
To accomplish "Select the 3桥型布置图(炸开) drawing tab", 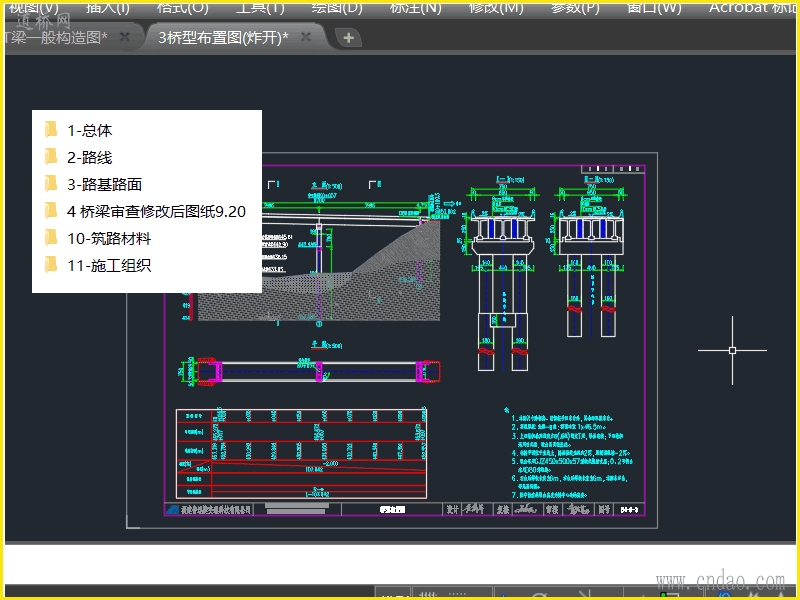I will [x=222, y=37].
